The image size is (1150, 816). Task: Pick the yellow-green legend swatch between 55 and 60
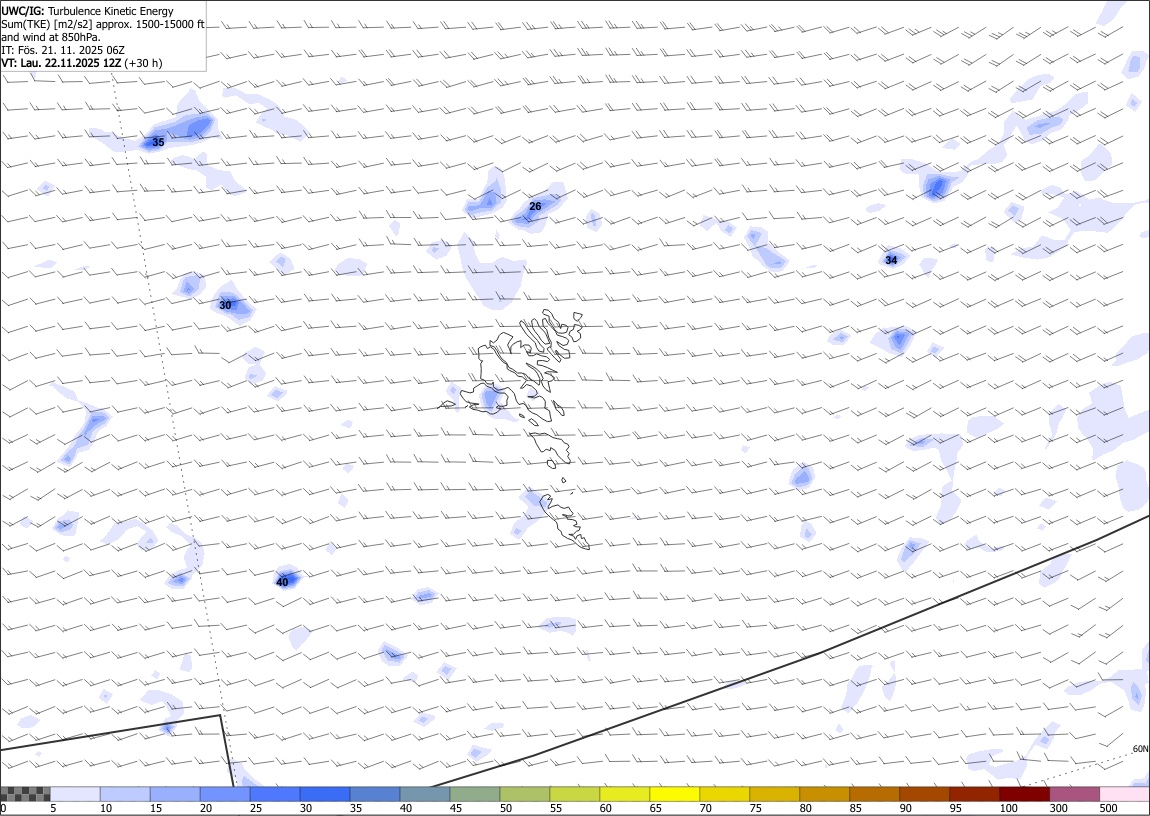coord(574,794)
